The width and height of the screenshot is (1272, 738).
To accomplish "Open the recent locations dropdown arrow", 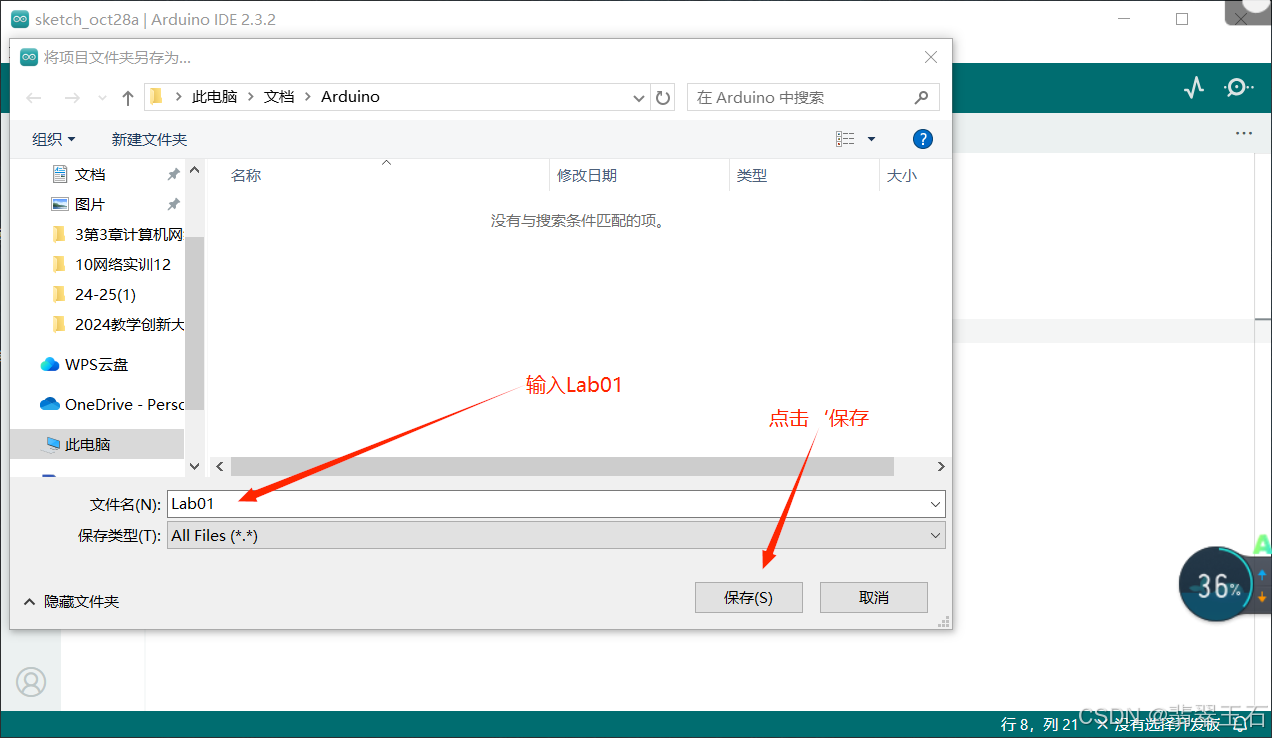I will point(102,98).
